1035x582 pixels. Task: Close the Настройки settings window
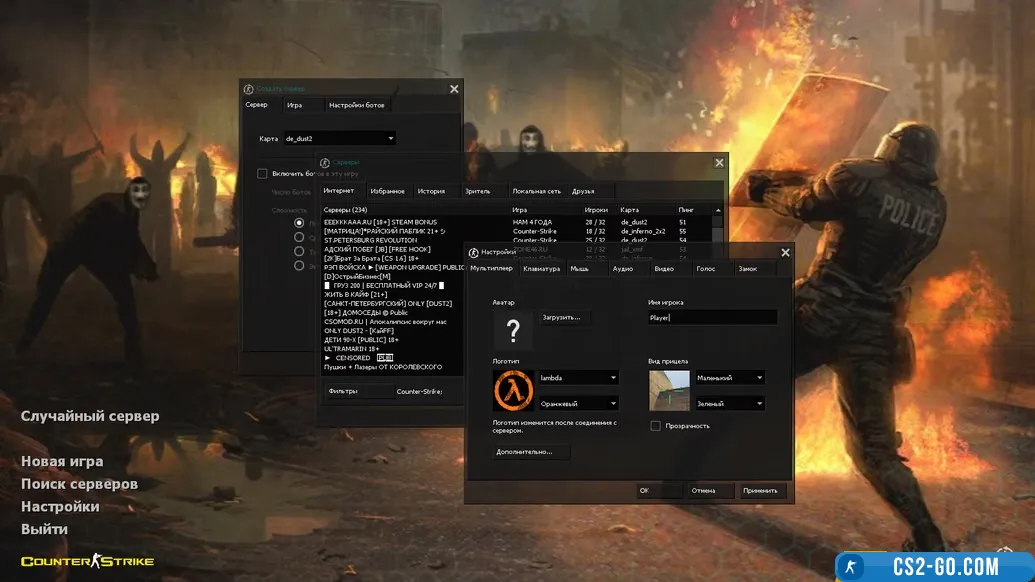[785, 253]
